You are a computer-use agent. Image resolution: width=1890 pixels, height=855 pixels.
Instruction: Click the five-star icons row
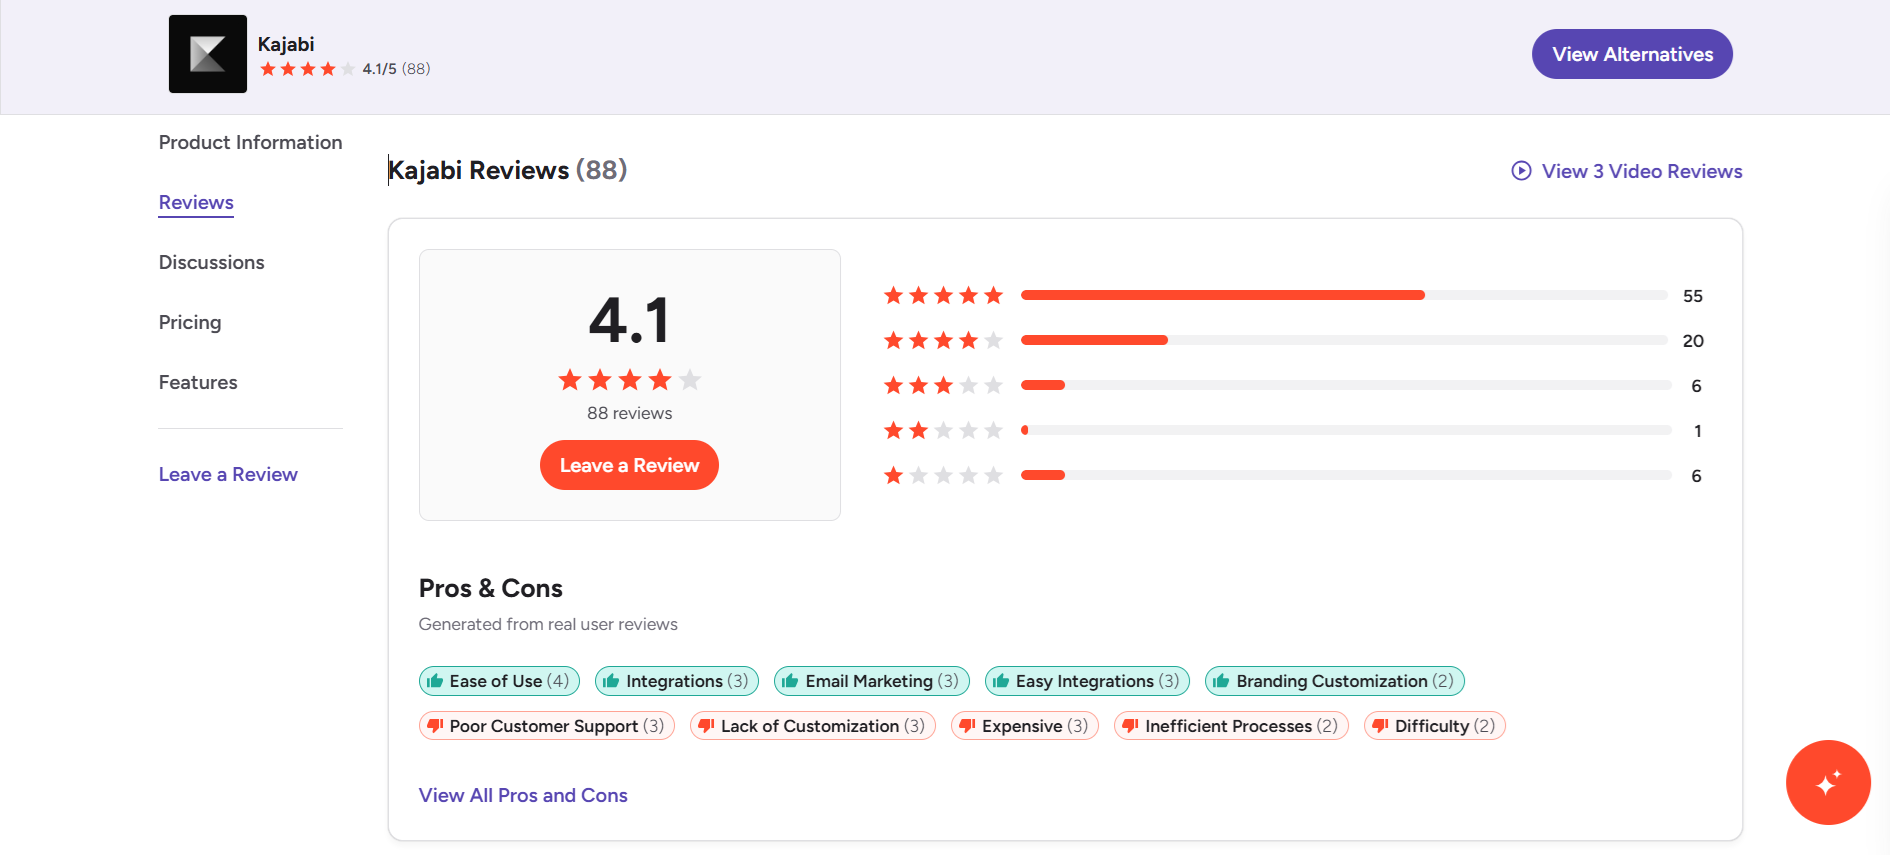943,295
